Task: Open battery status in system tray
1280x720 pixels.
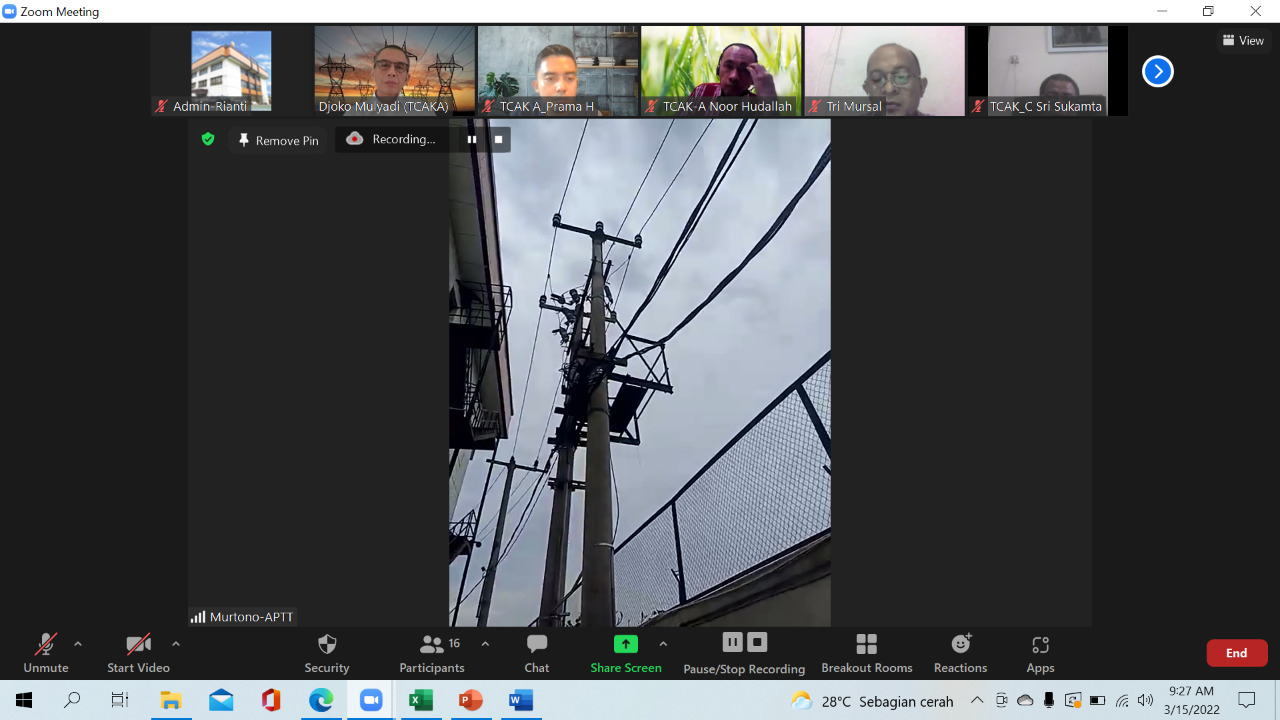Action: (x=1097, y=700)
